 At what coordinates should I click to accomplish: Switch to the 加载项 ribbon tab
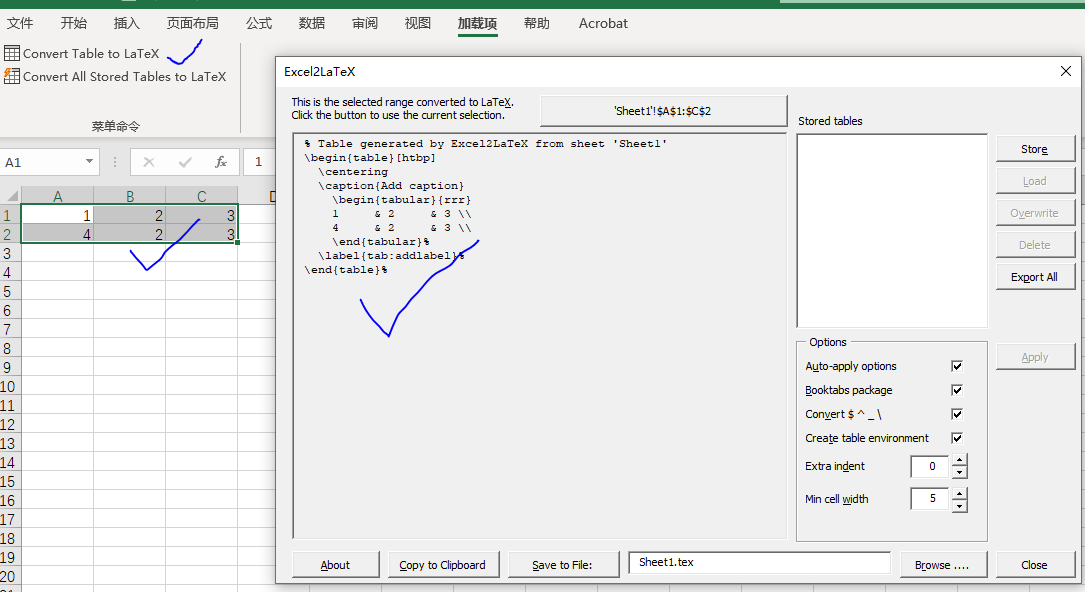point(477,23)
